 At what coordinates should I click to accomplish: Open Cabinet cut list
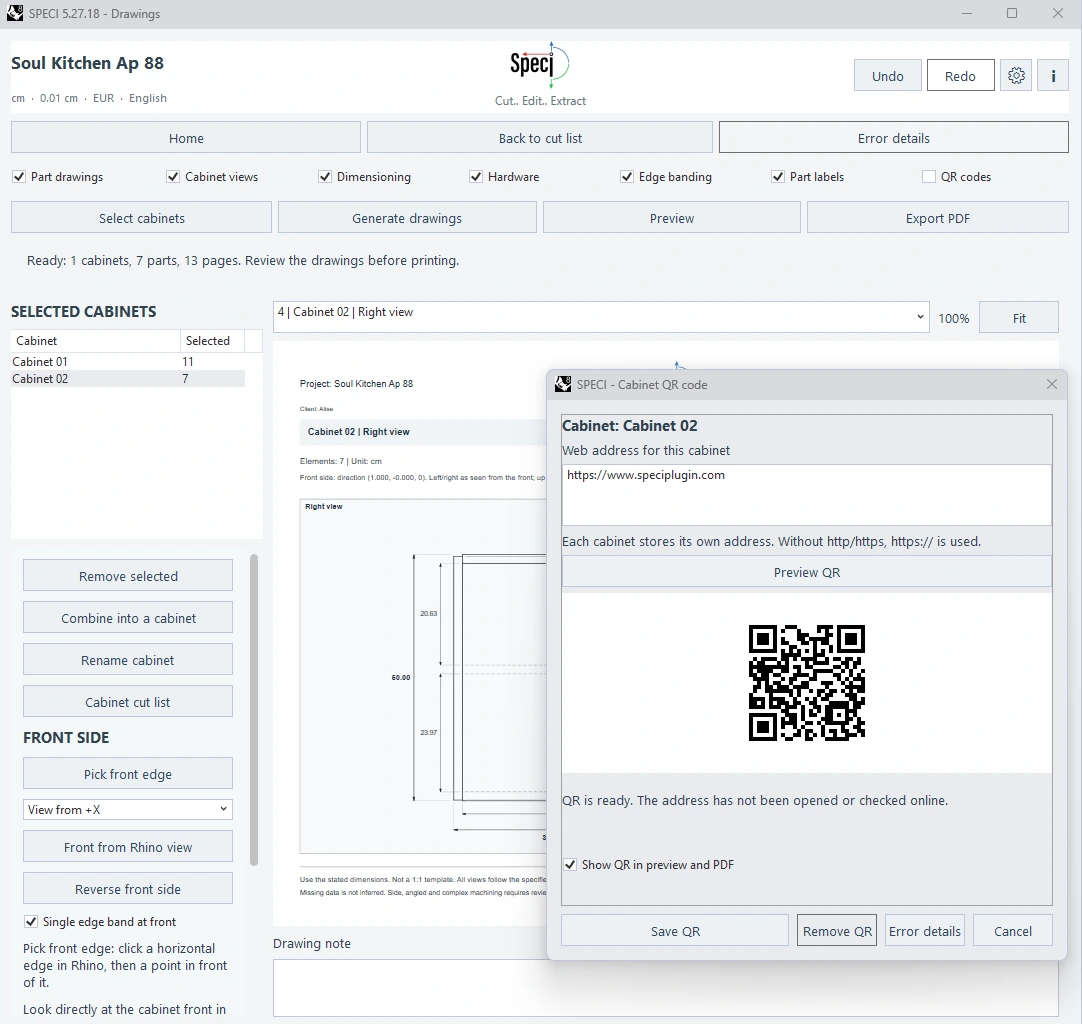[128, 702]
